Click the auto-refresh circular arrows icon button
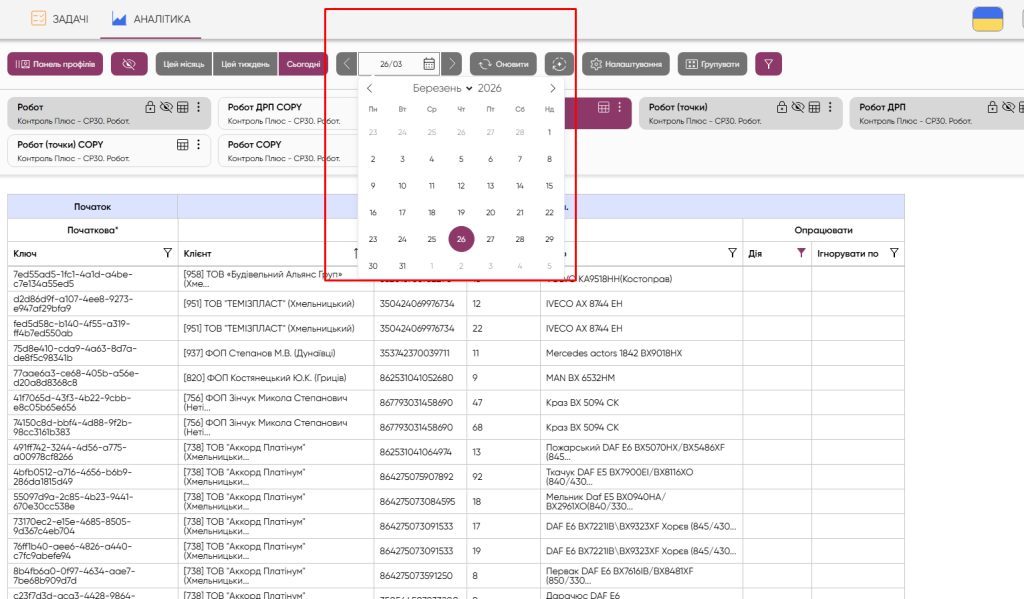 click(559, 64)
